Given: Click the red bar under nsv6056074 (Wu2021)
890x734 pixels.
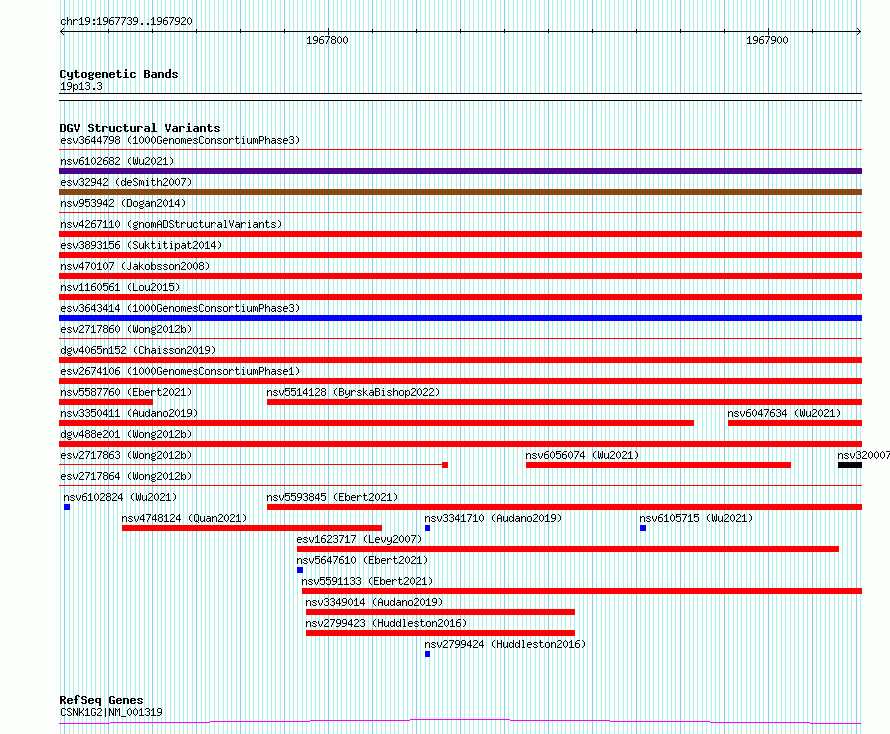Looking at the screenshot, I should 658,465.
